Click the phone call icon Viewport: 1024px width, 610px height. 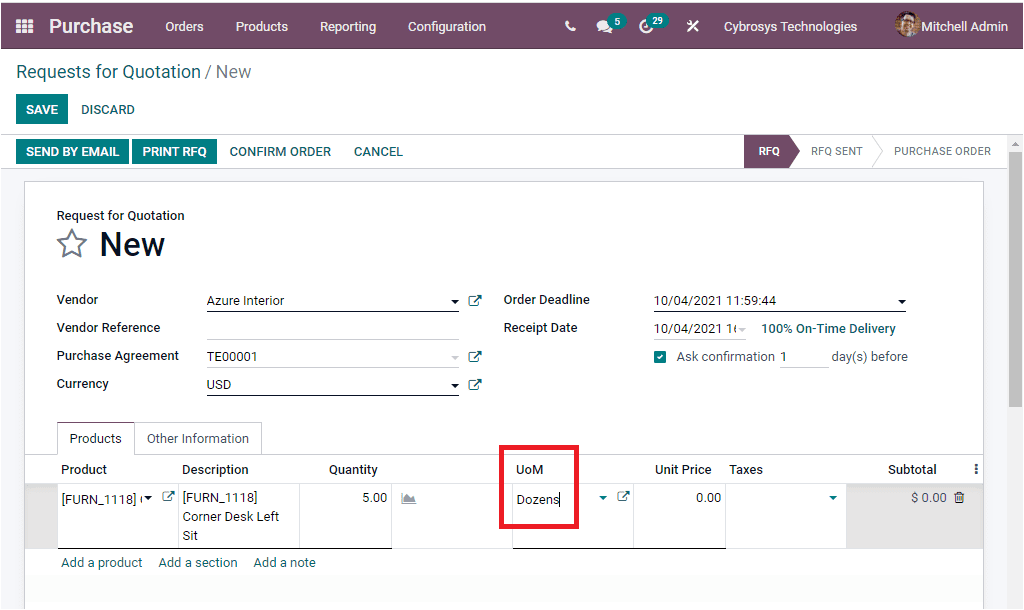tap(569, 26)
